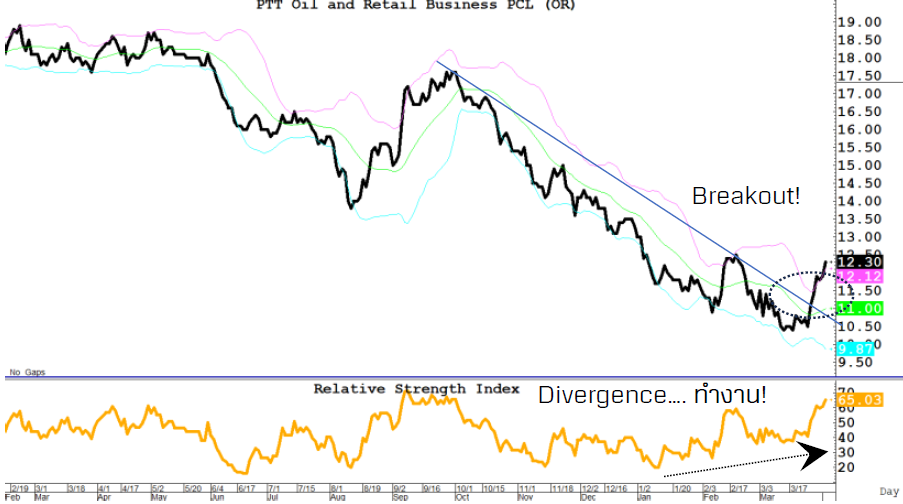Click the 9/16 date marker

[x=431, y=488]
